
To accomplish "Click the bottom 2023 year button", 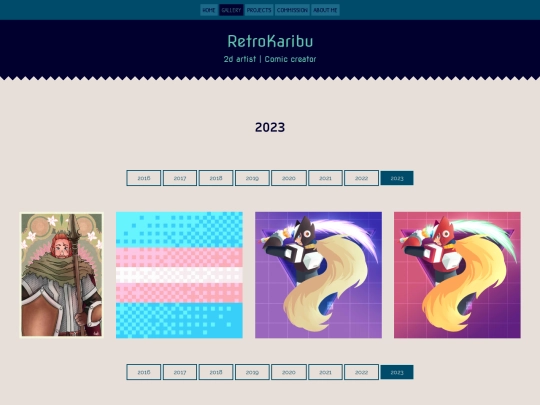I will click(397, 372).
